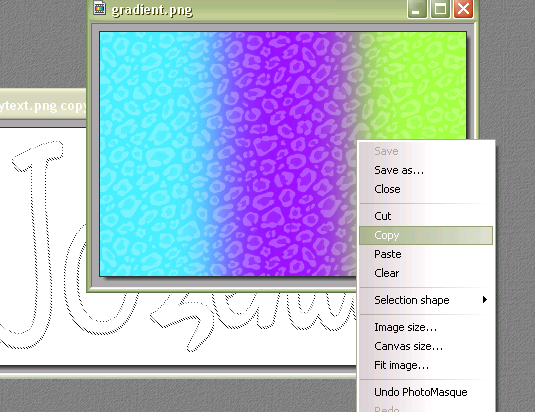Click the disabled Save menu entry
The image size is (535, 412).
click(426, 151)
